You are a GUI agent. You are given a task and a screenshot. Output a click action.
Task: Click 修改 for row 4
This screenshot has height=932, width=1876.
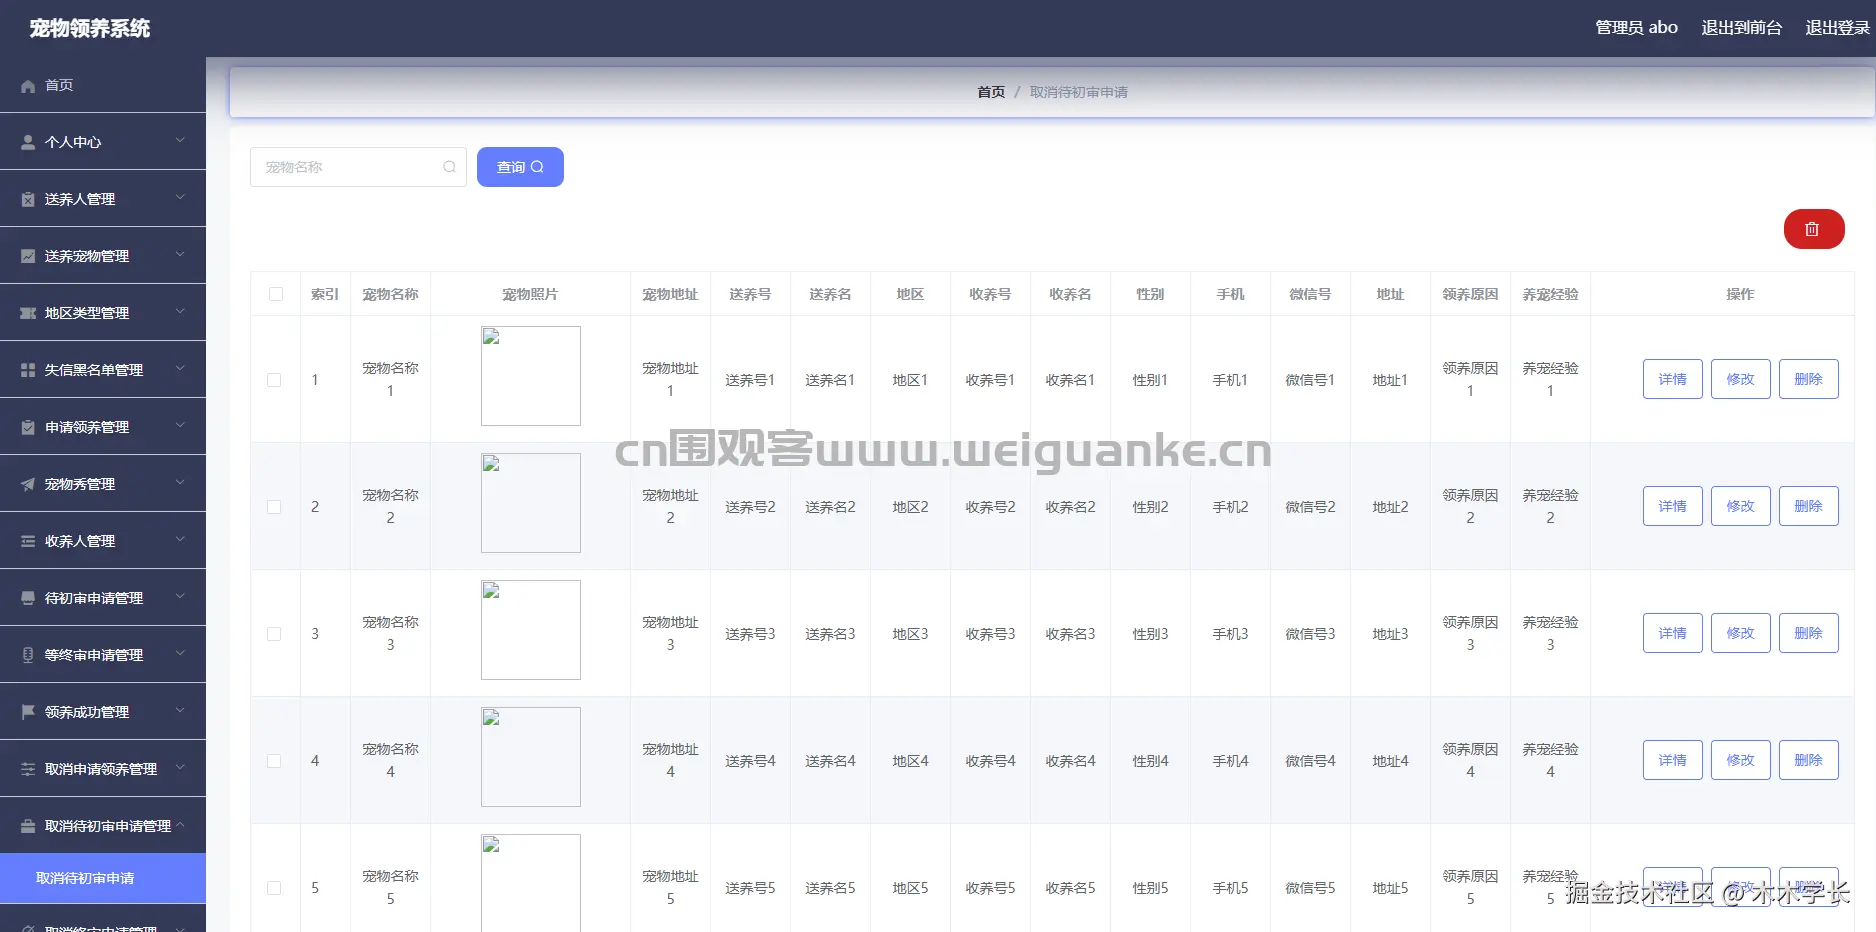[1740, 760]
